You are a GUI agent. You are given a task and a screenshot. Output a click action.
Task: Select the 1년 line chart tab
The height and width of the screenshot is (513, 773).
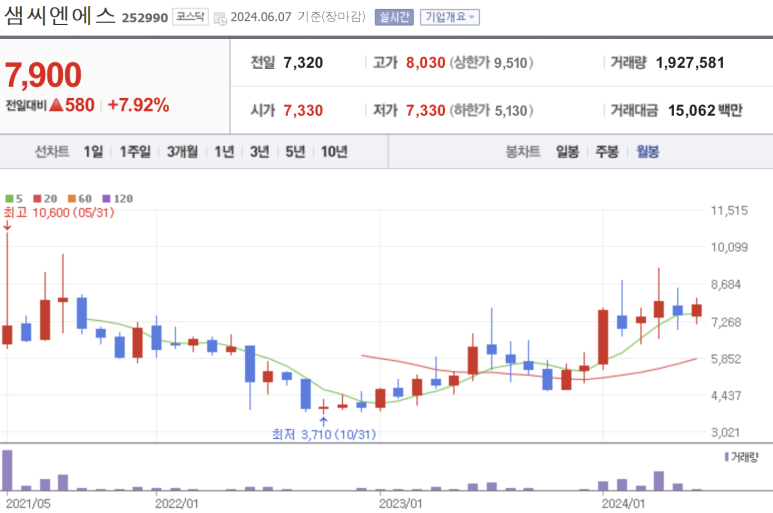pyautogui.click(x=224, y=151)
